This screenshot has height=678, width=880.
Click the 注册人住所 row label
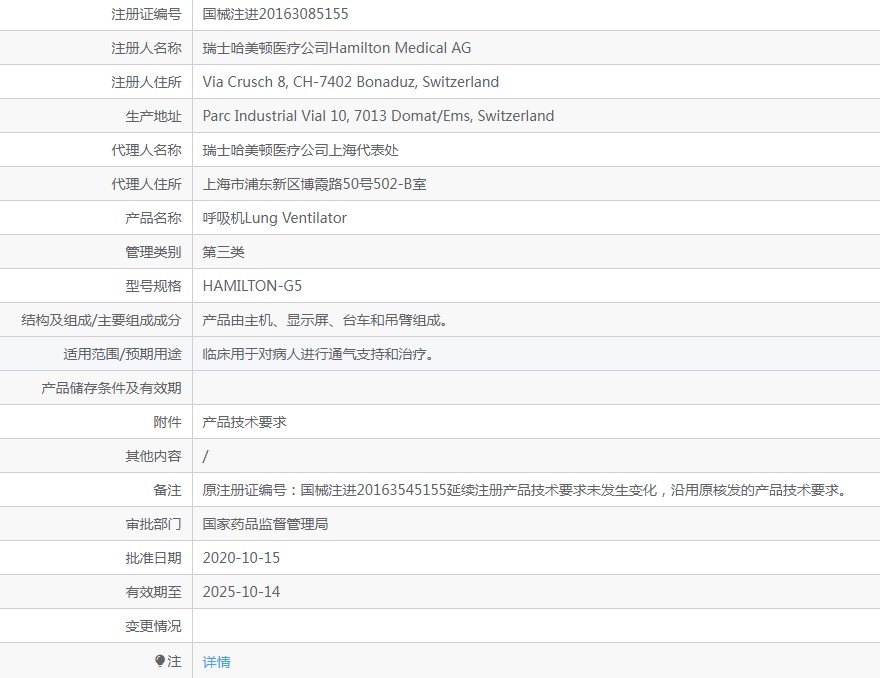(x=146, y=82)
